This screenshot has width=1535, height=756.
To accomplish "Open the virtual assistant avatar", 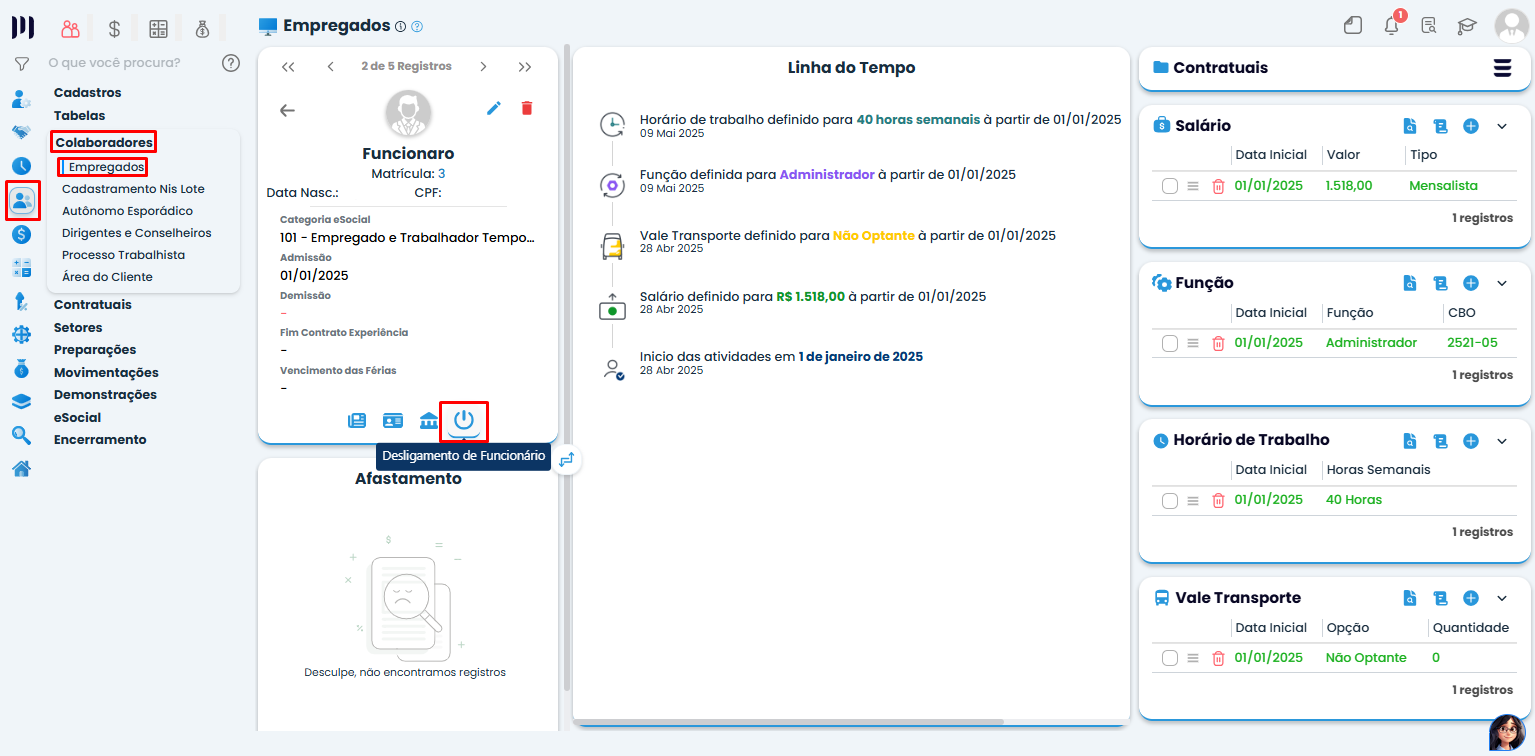I will pyautogui.click(x=1507, y=732).
